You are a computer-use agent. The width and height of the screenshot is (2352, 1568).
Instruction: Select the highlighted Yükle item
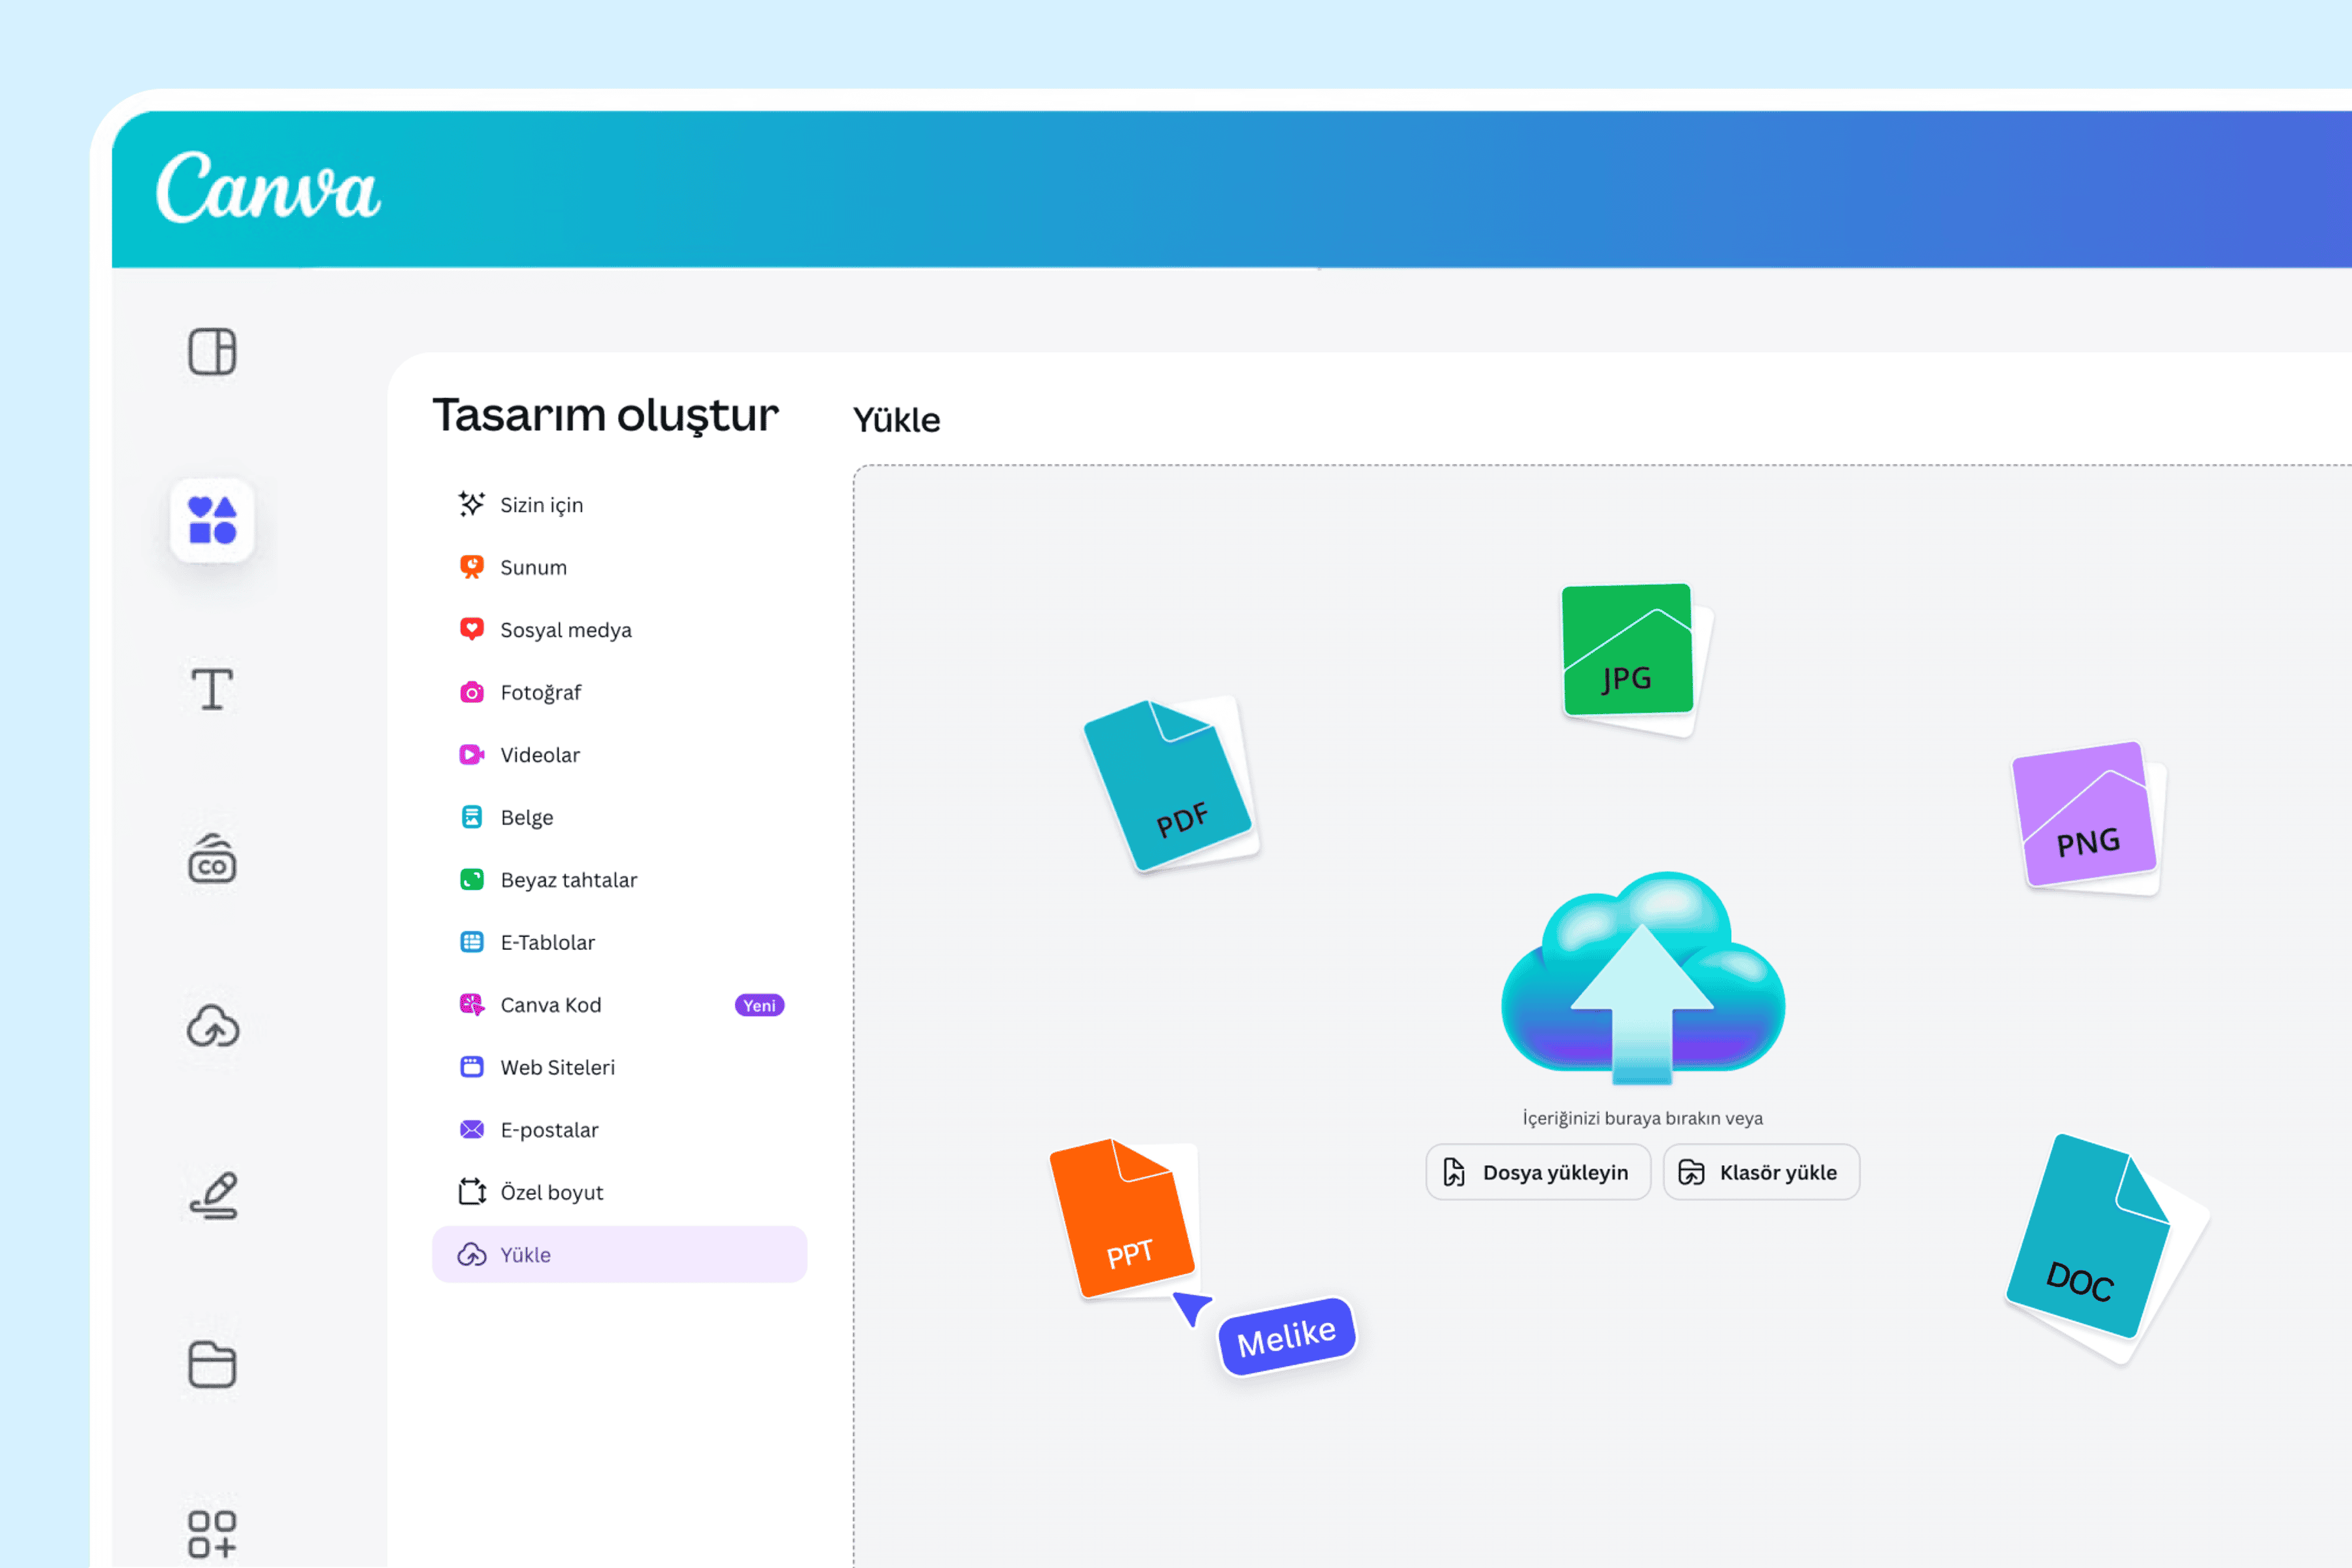pyautogui.click(x=620, y=1254)
